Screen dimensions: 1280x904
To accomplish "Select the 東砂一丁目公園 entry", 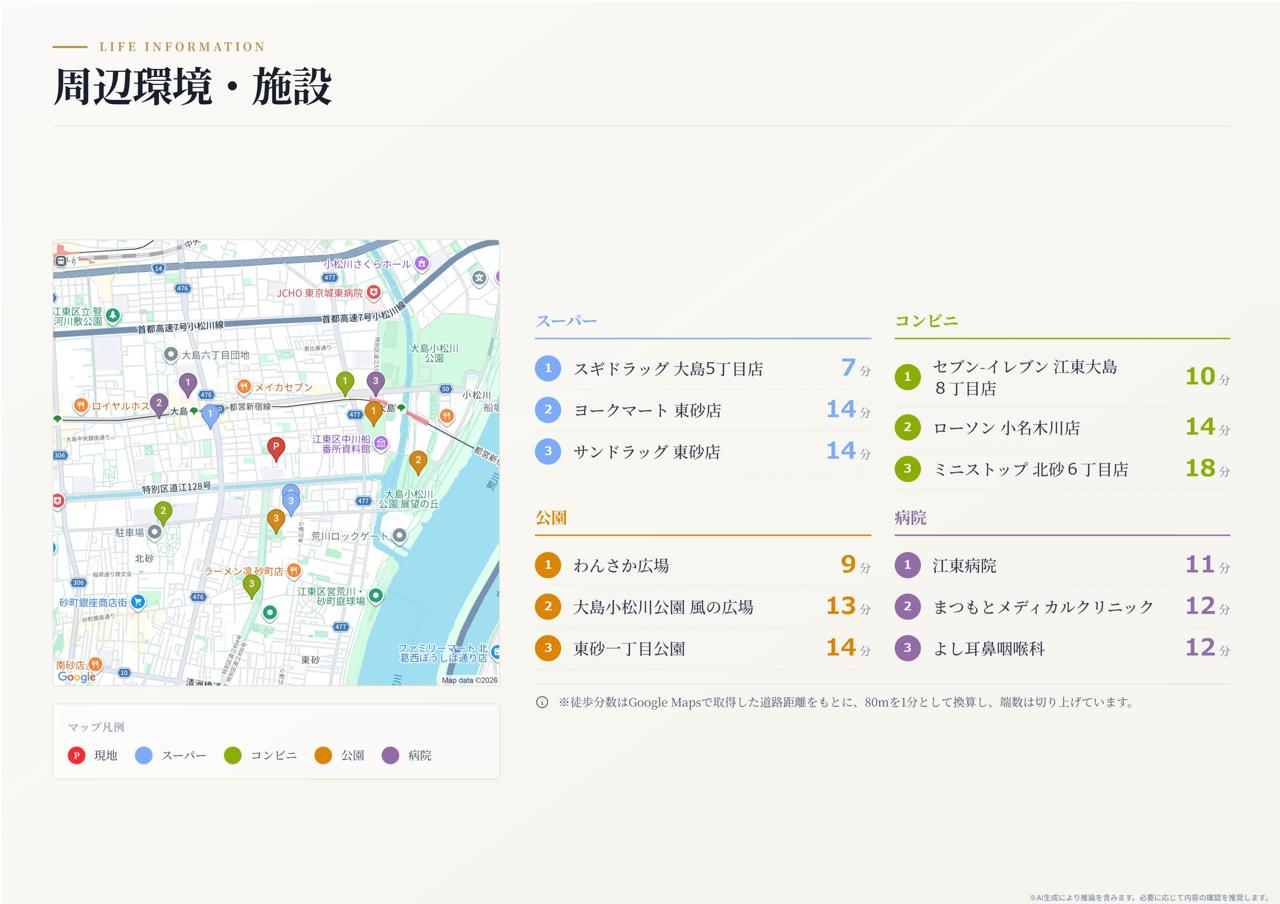I will click(703, 648).
